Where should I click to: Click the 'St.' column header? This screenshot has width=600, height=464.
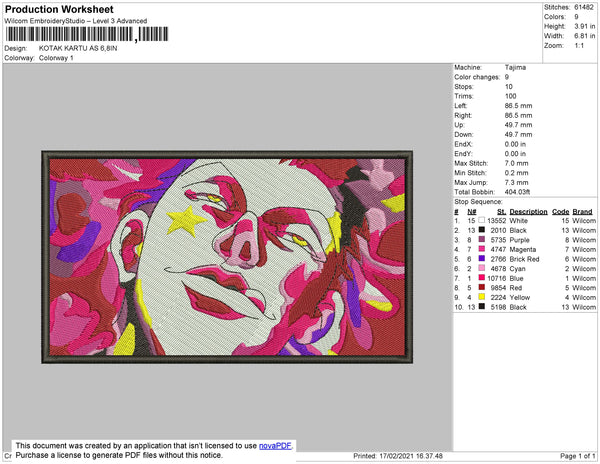click(502, 212)
